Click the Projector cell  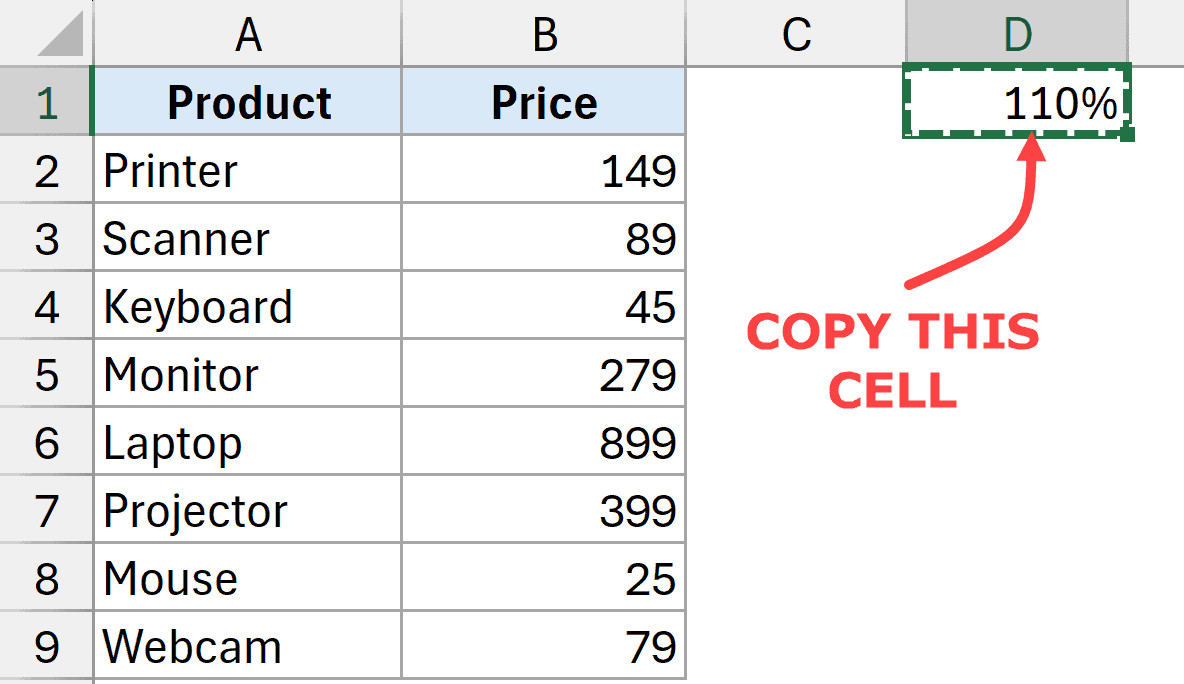pyautogui.click(x=248, y=511)
